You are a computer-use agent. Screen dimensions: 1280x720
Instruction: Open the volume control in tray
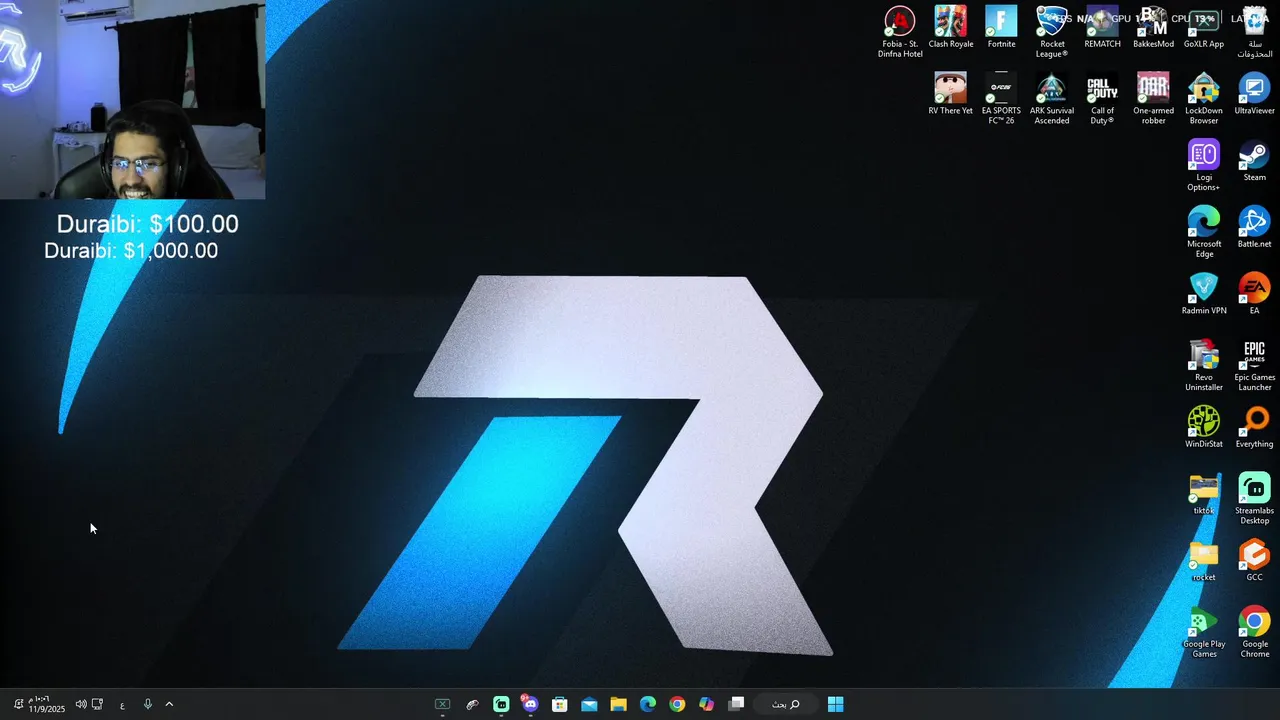click(x=81, y=704)
